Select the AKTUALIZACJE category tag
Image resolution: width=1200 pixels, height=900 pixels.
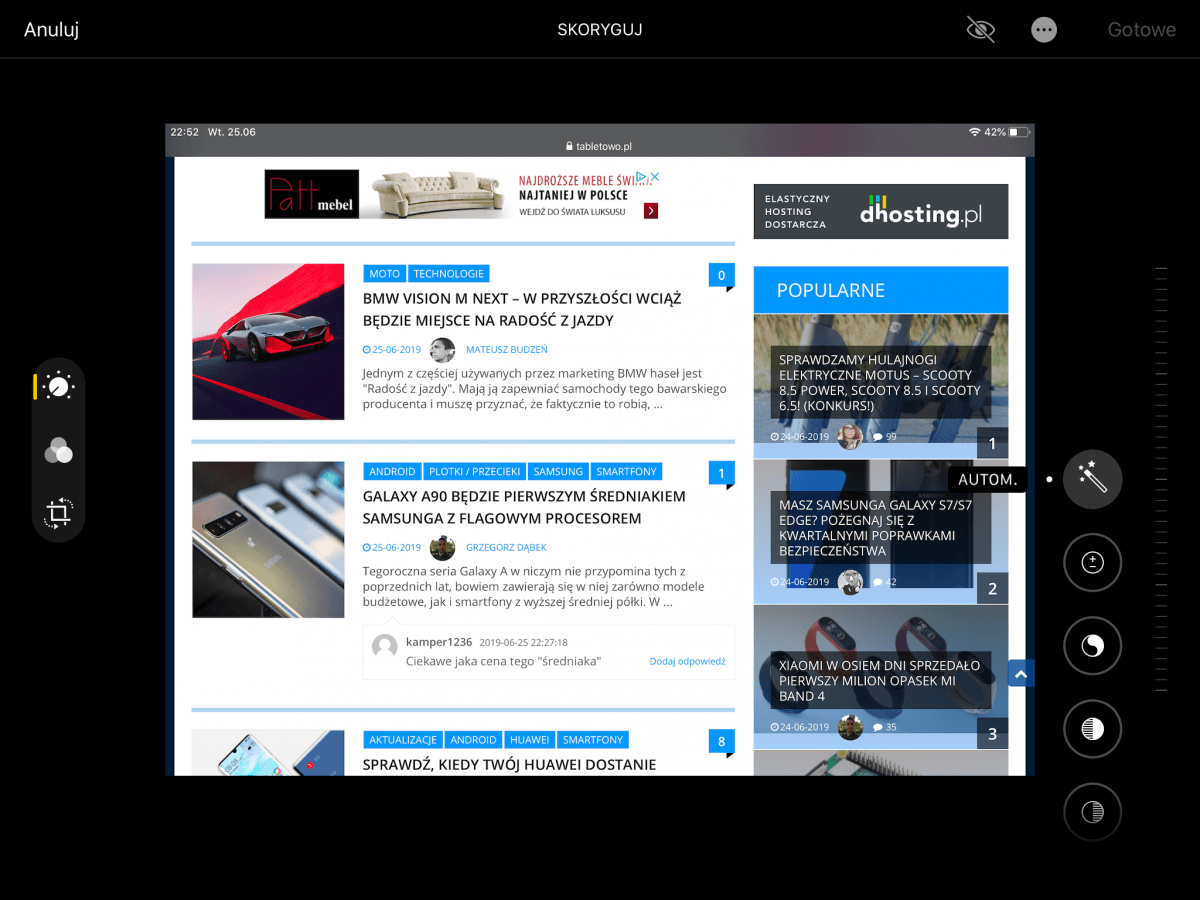click(403, 739)
